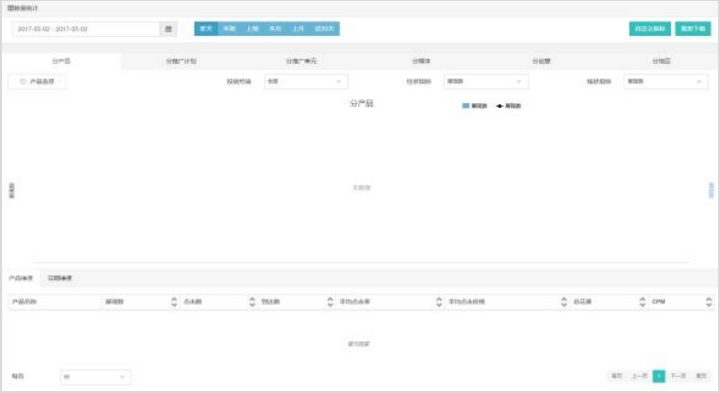Select the 今天 quick date button
720x393 pixels.
point(206,29)
